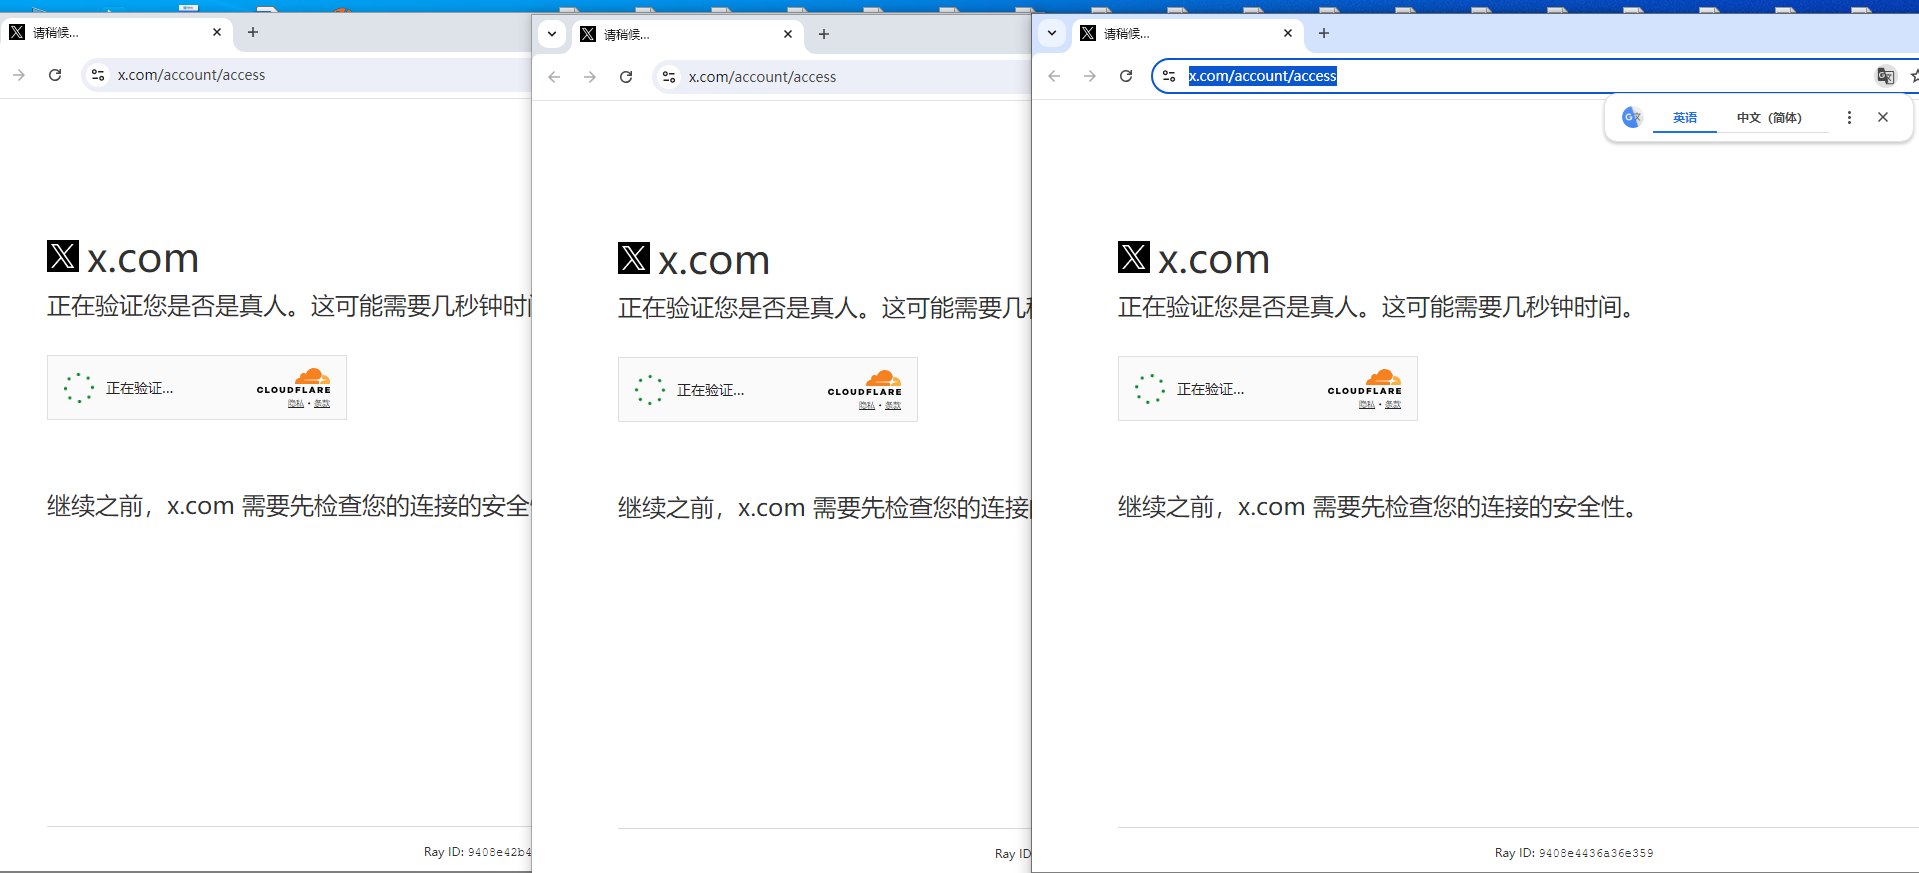Select the 请稍候 tab in the left window
This screenshot has height=873, width=1919.
coord(116,32)
